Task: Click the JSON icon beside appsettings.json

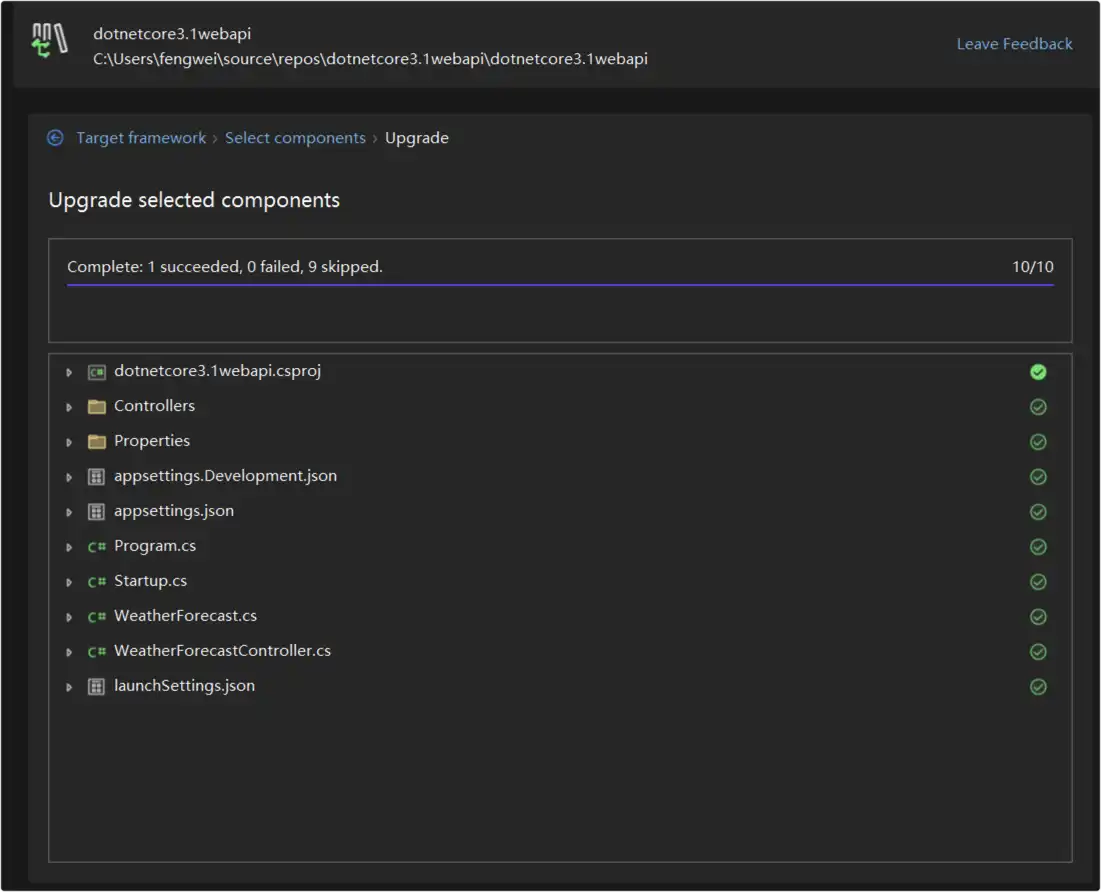Action: pos(96,511)
